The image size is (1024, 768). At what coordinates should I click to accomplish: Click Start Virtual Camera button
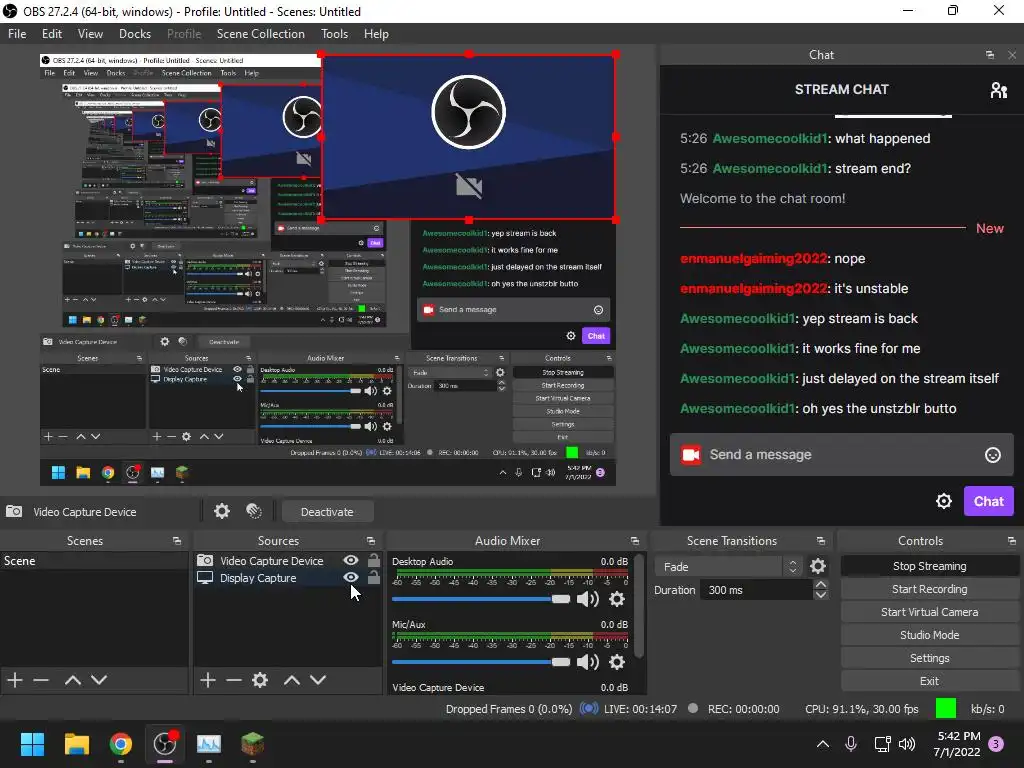929,612
